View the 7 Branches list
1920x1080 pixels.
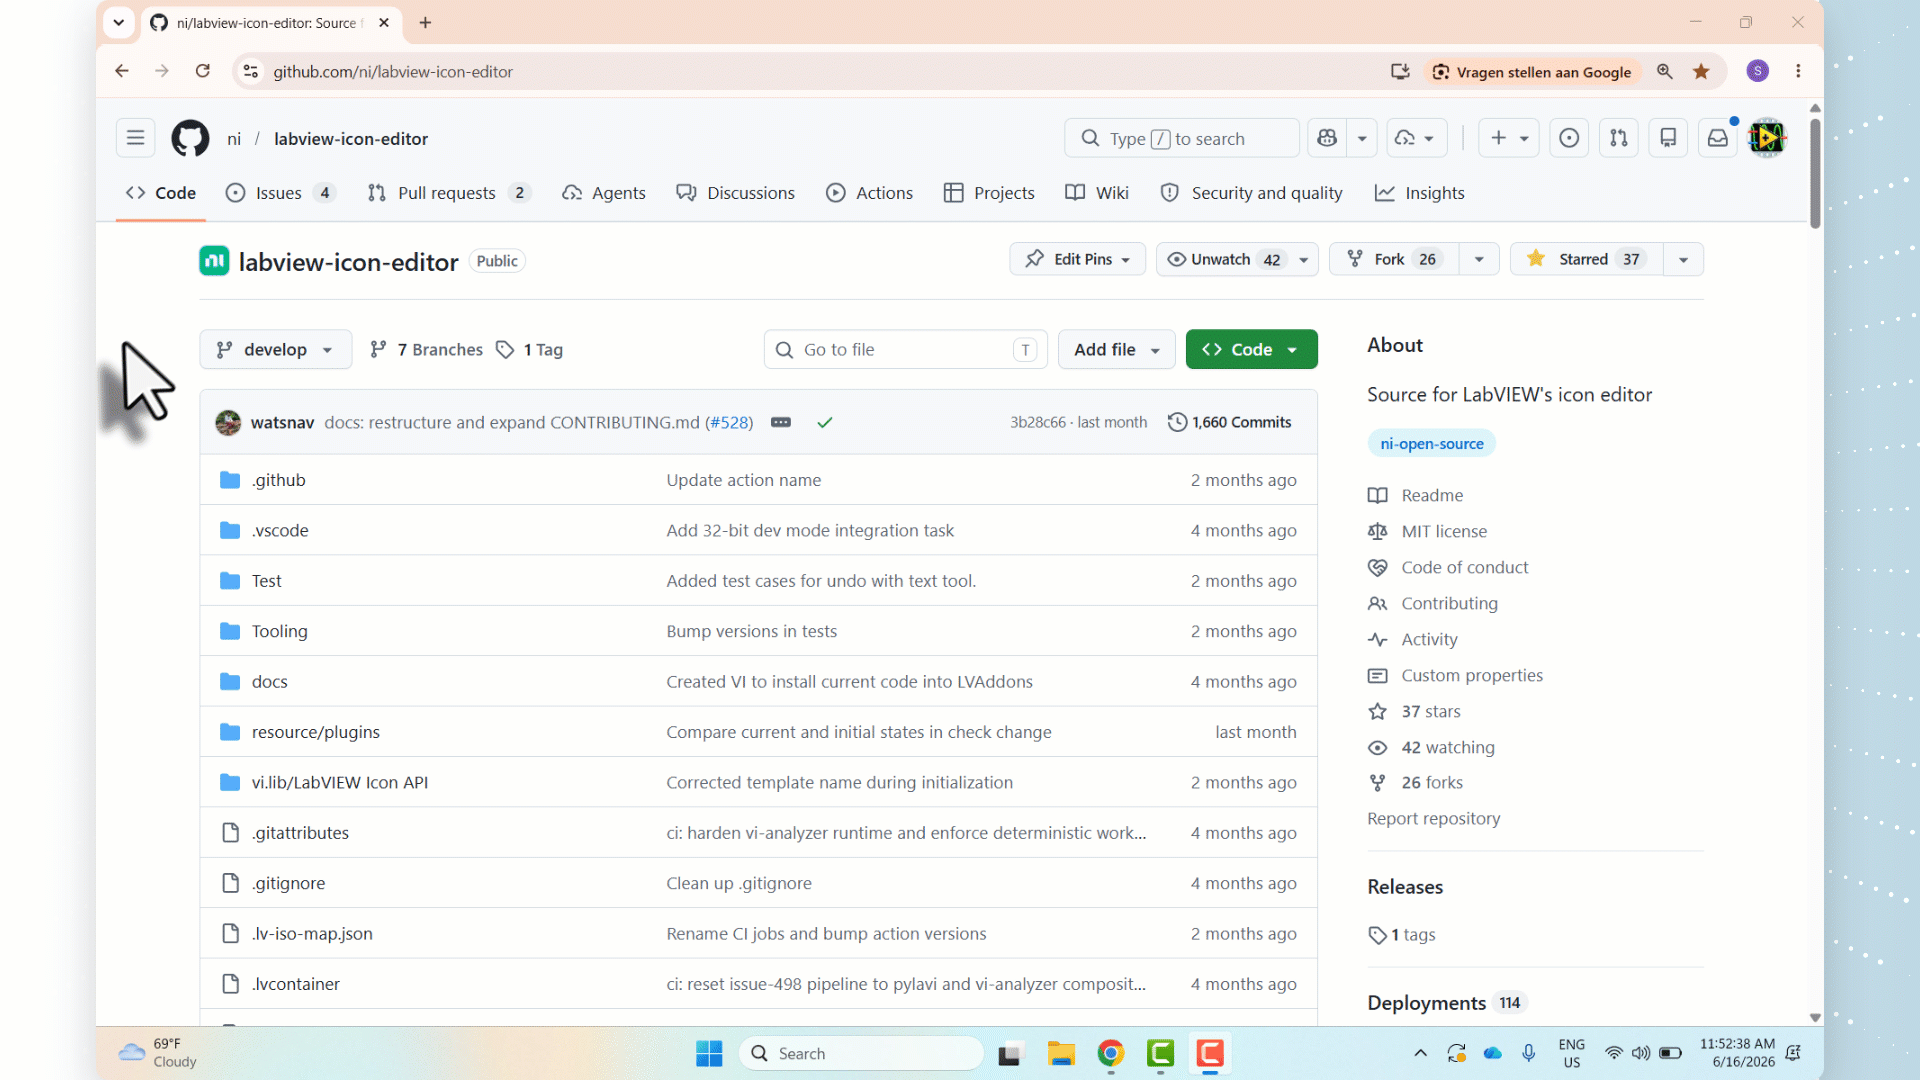[x=426, y=349]
